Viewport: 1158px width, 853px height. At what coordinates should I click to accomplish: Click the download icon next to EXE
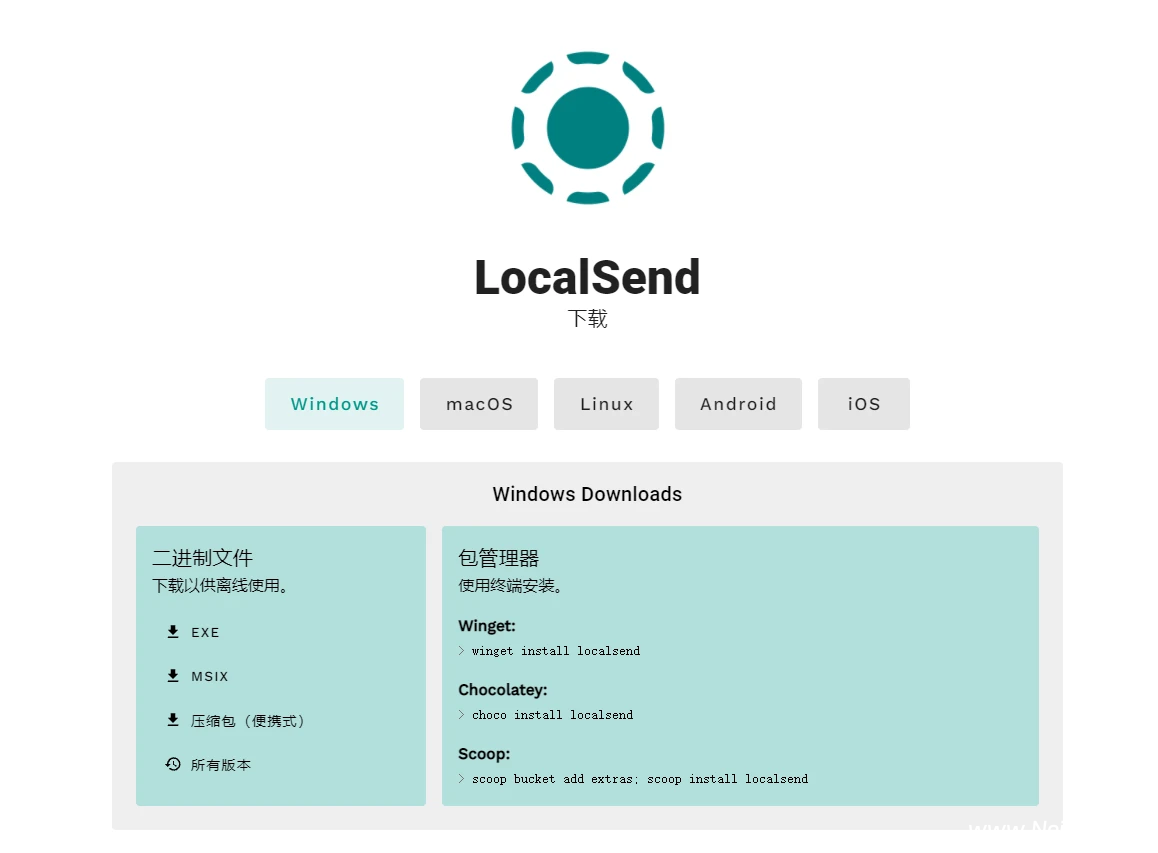[173, 631]
